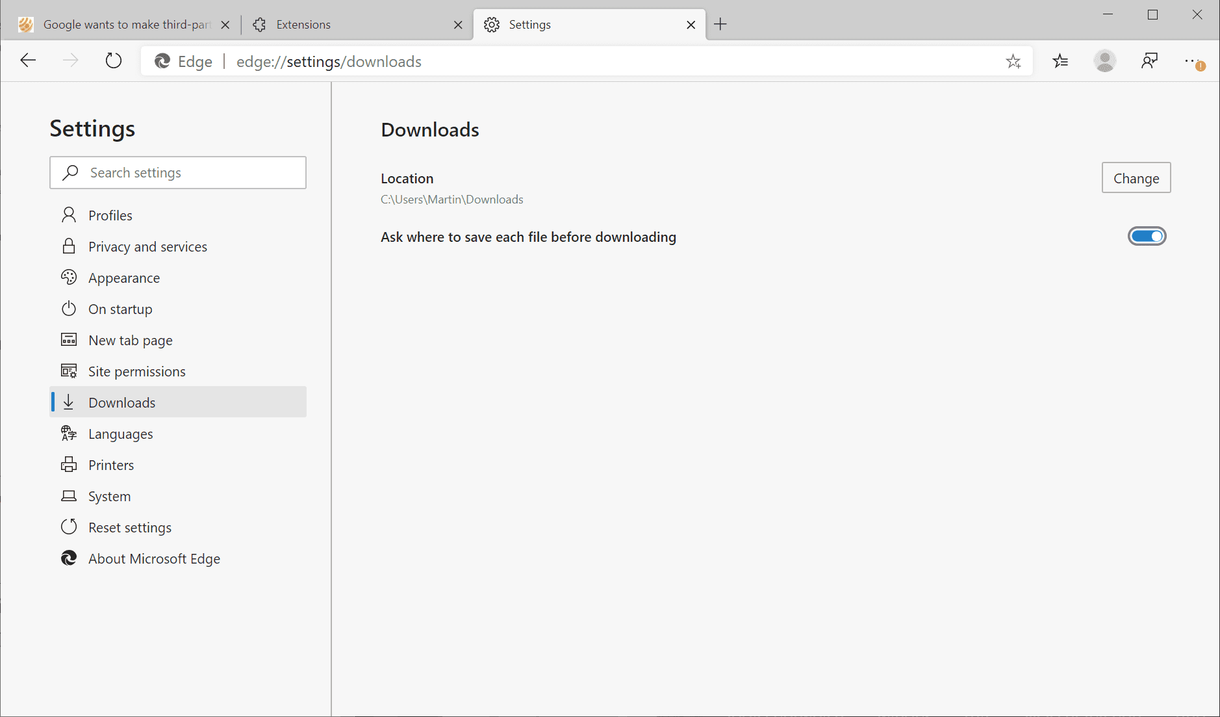Reload the page with the refresh icon

[x=113, y=61]
